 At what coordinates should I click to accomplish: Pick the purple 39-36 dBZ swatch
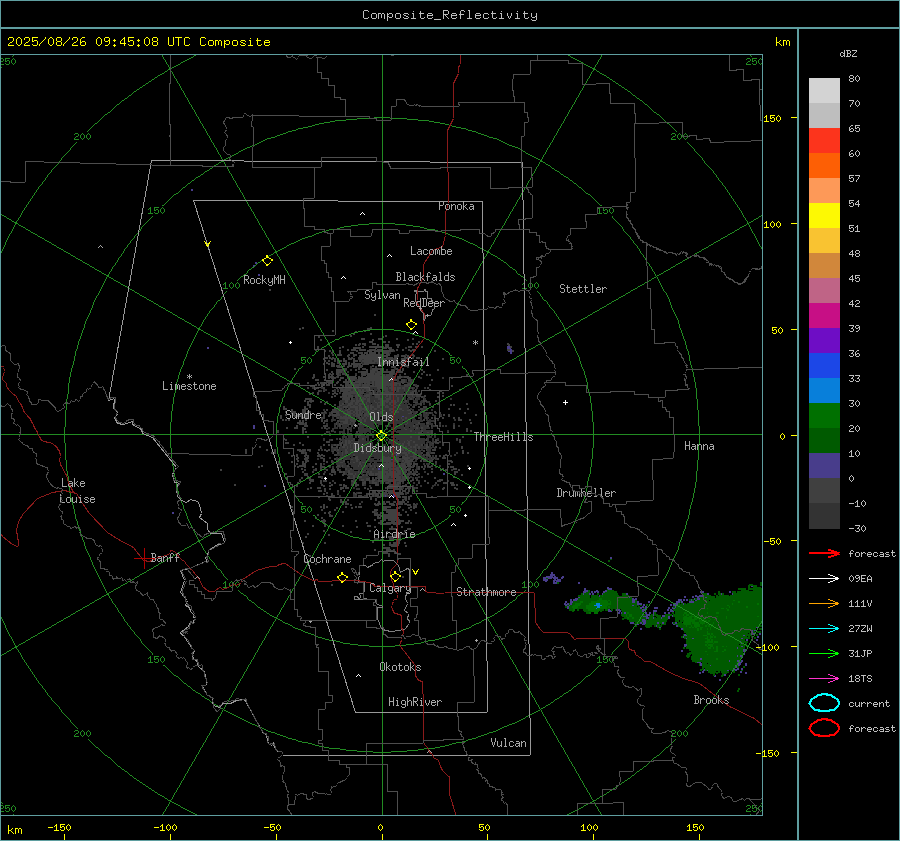point(824,341)
